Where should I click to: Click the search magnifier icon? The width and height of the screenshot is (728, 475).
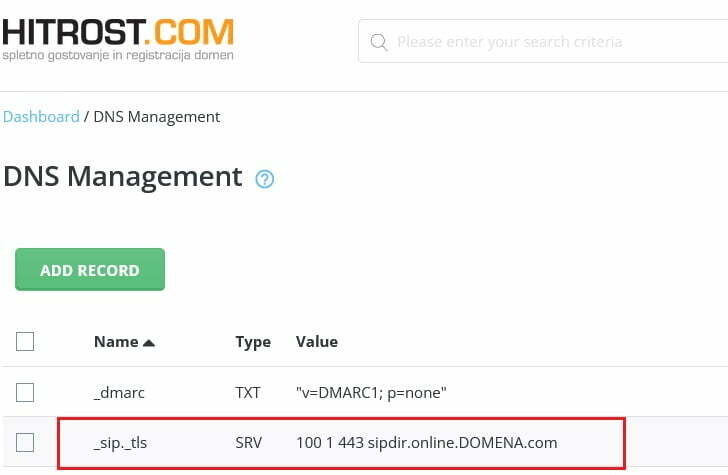coord(379,42)
